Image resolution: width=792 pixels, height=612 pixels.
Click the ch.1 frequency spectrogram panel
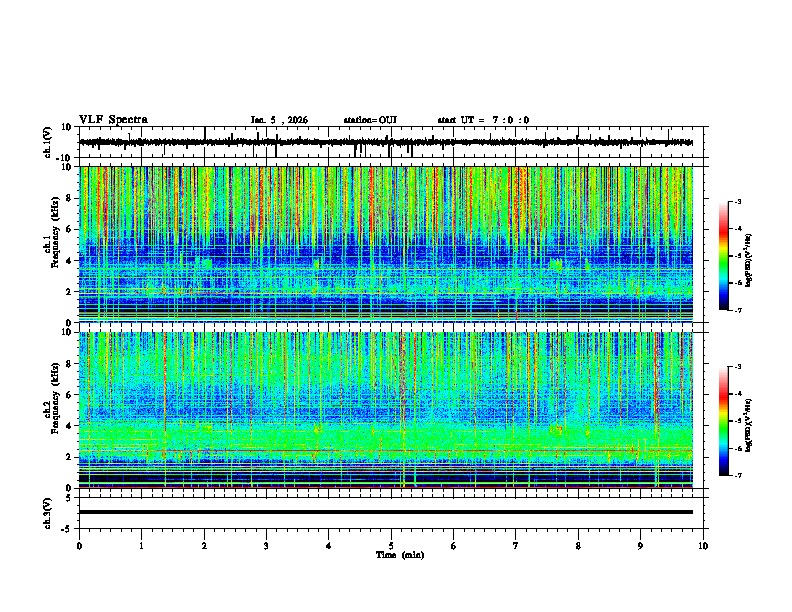[x=386, y=244]
